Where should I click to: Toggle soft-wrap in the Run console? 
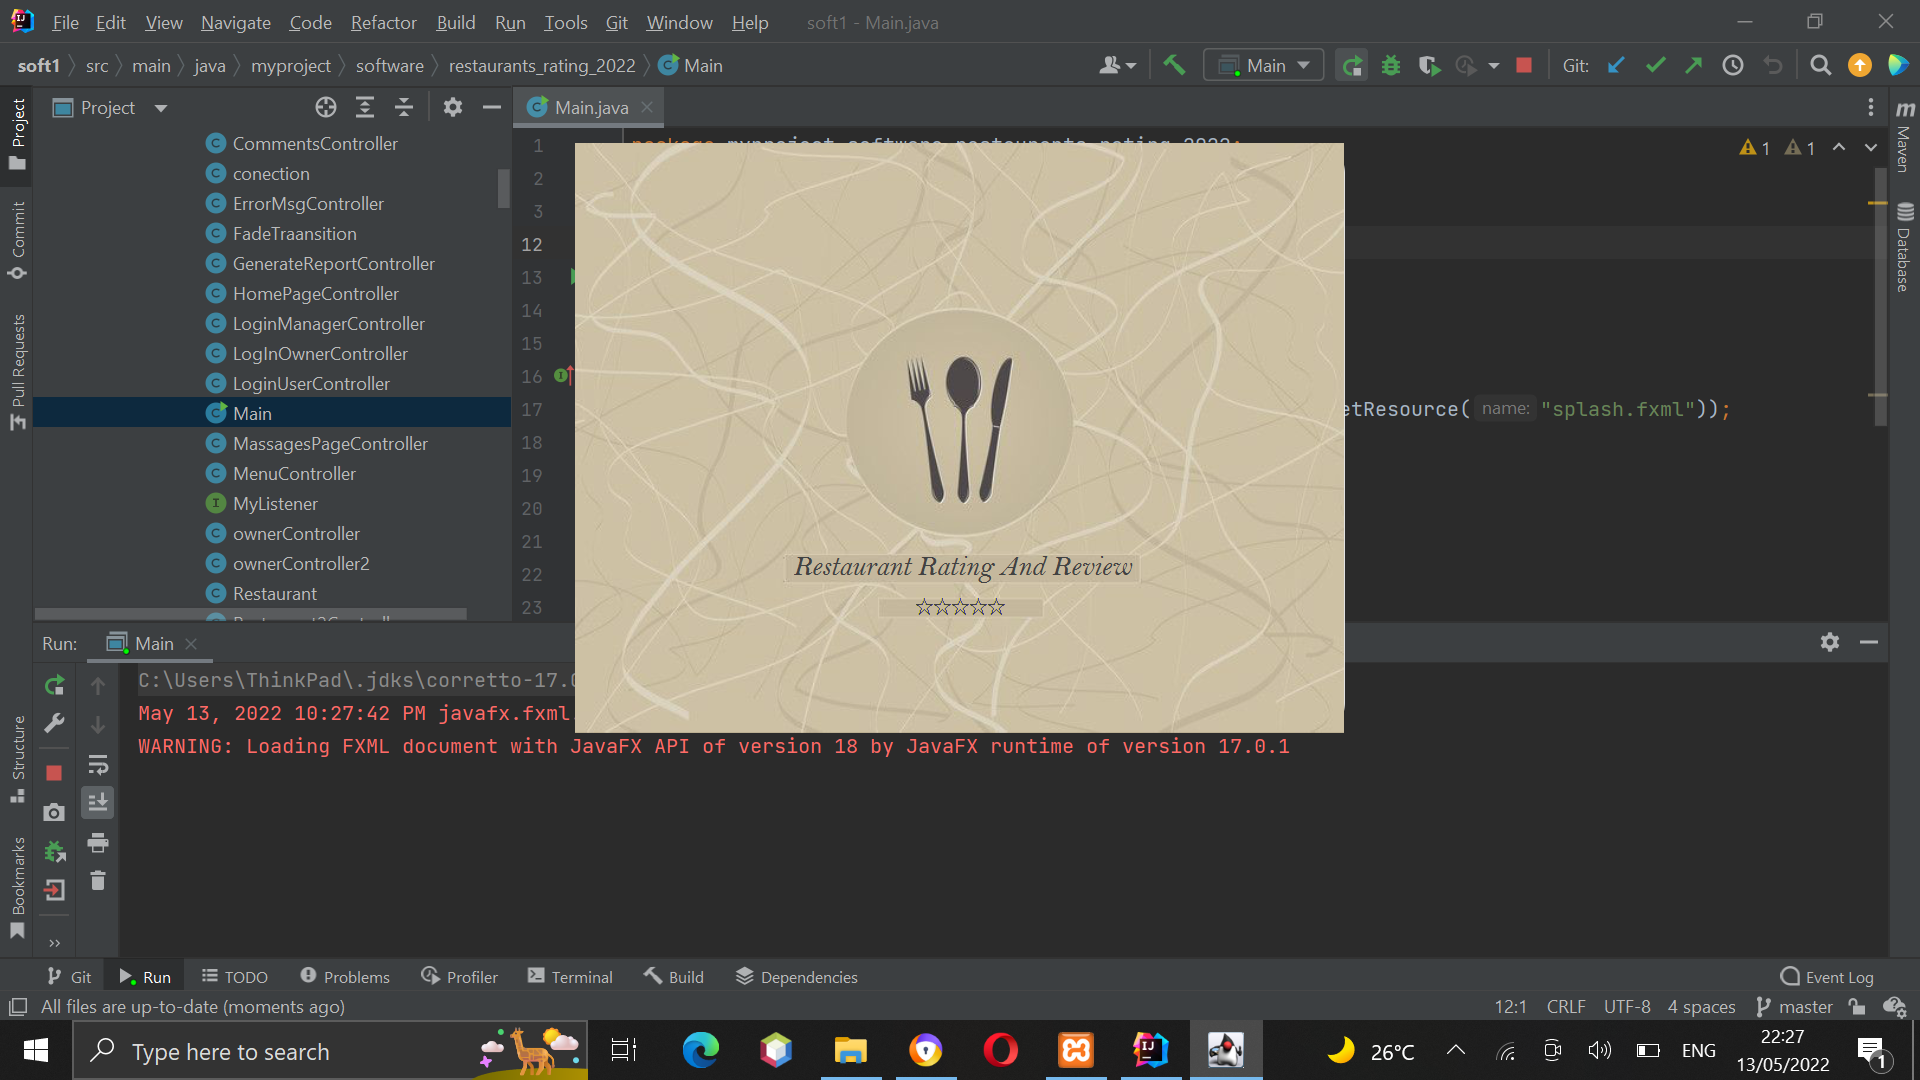point(98,765)
